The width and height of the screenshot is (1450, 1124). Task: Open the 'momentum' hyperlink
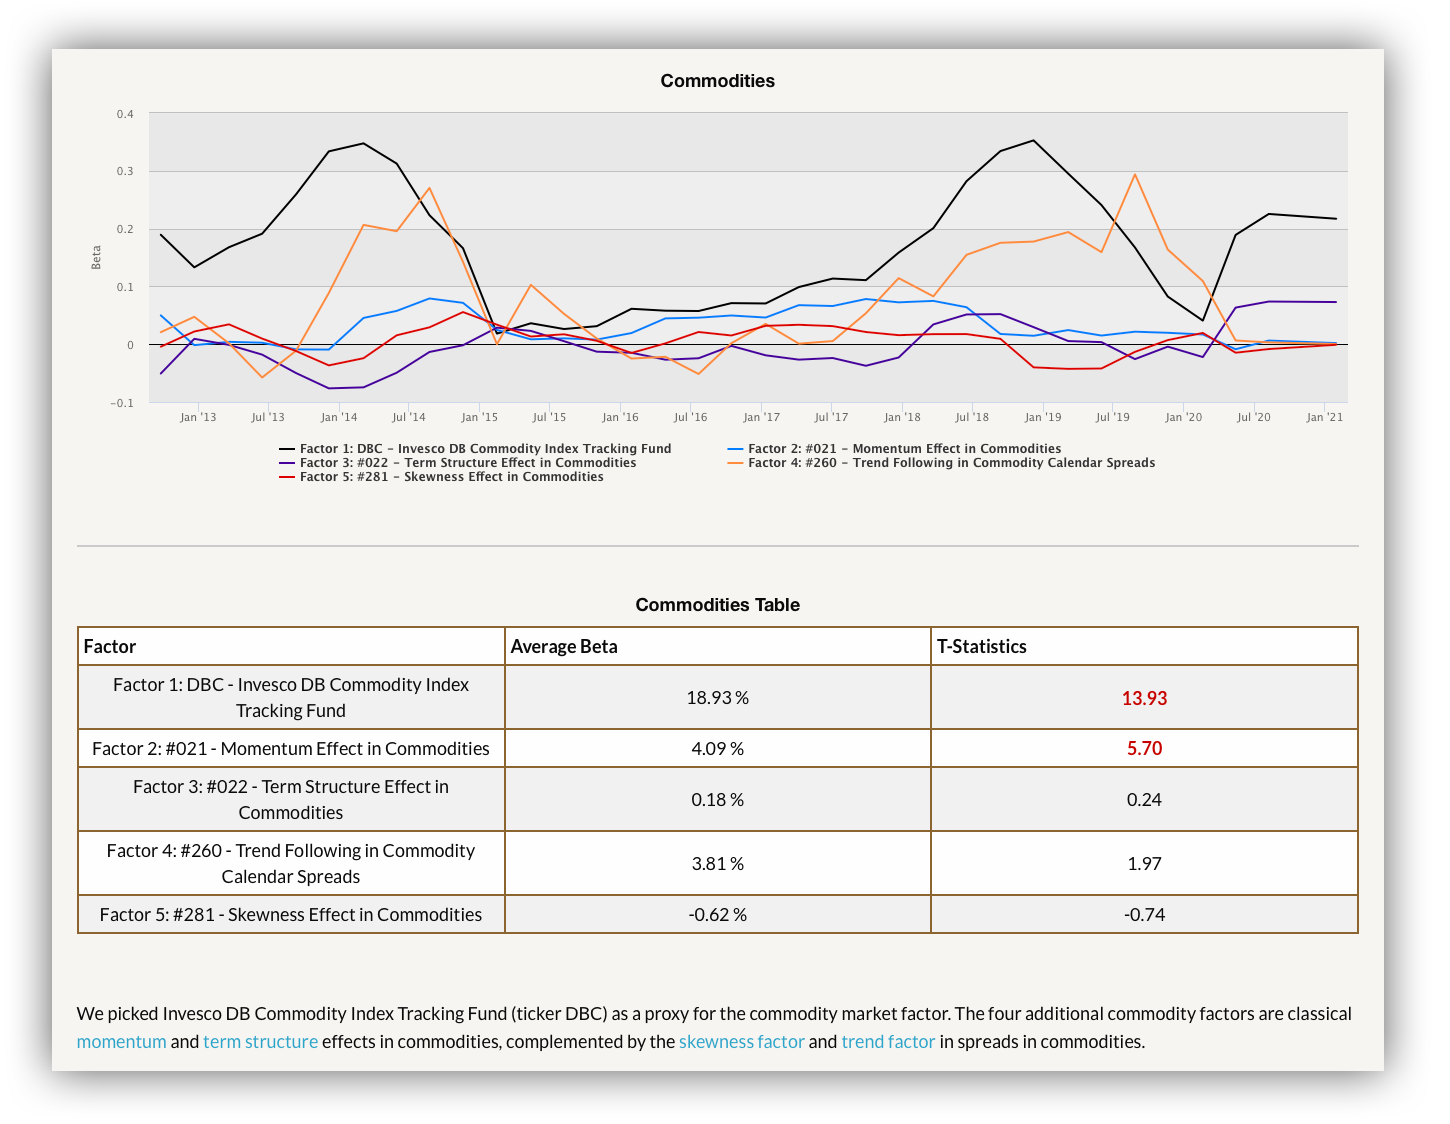(x=121, y=1042)
